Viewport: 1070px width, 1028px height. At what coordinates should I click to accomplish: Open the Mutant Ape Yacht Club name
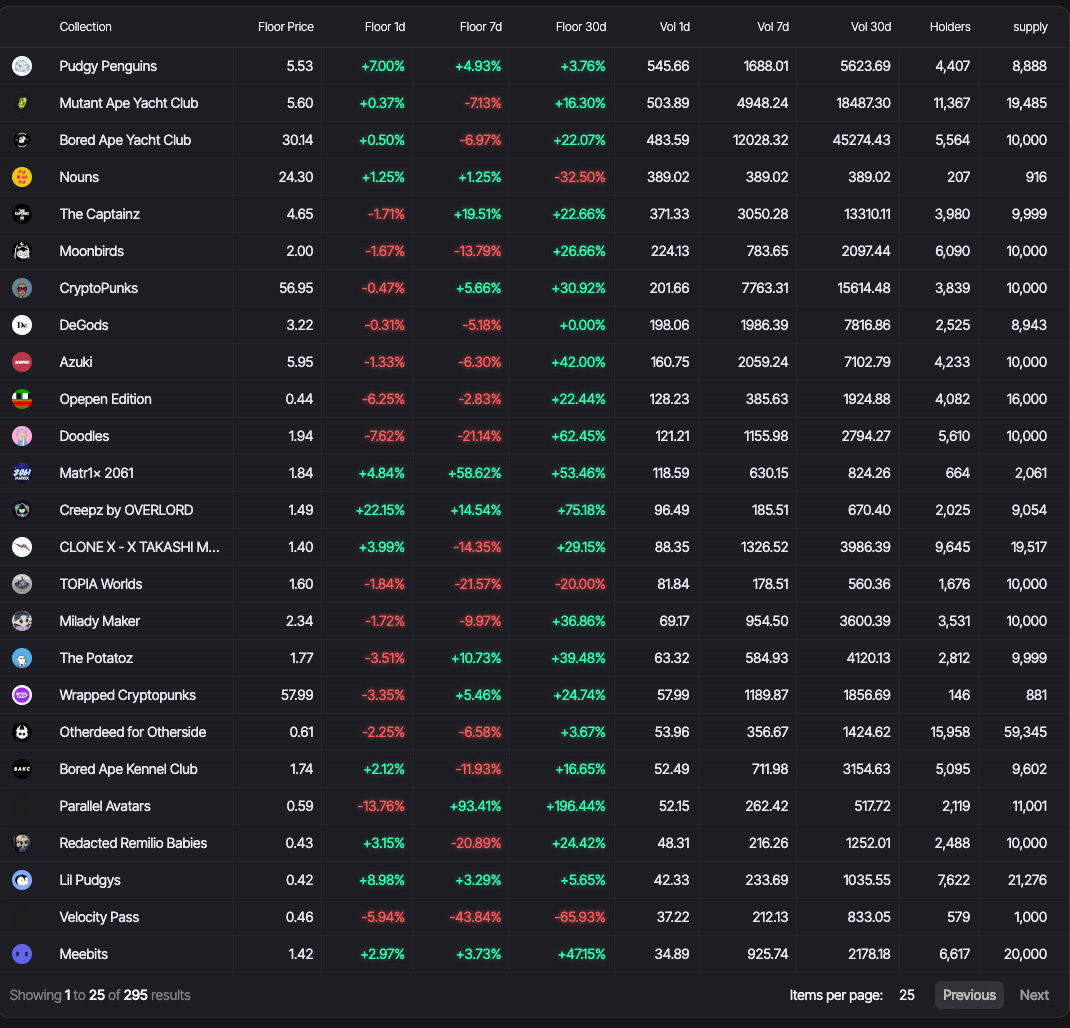tap(128, 103)
